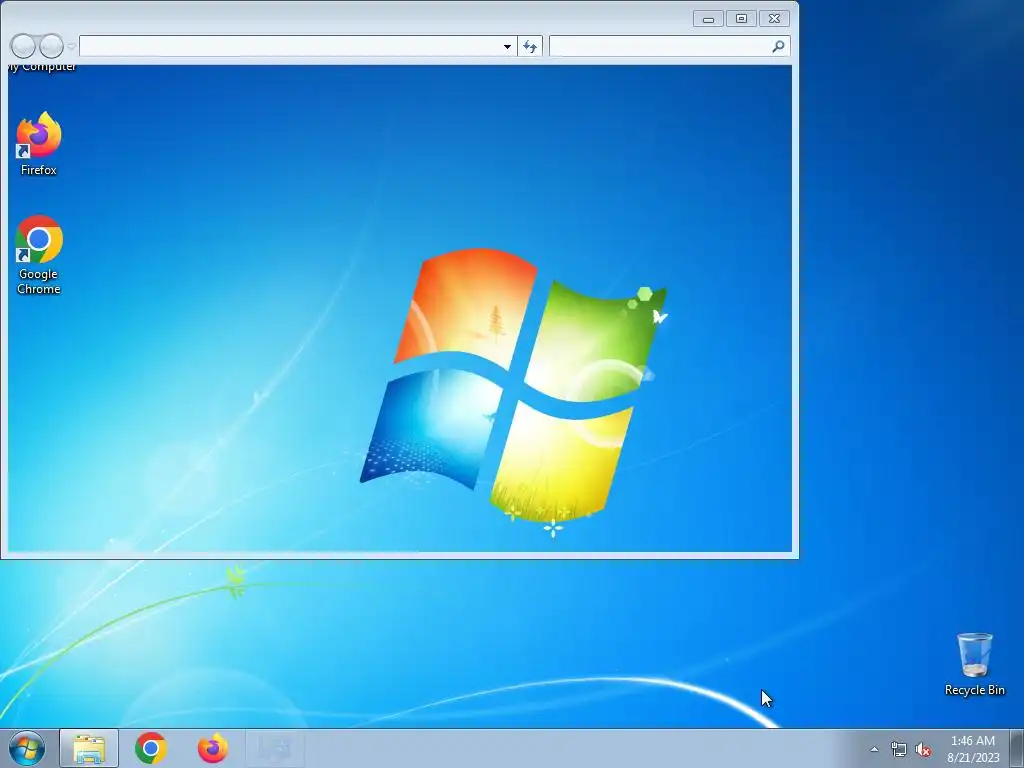The height and width of the screenshot is (768, 1024).
Task: Refresh the Explorer window
Action: point(530,46)
